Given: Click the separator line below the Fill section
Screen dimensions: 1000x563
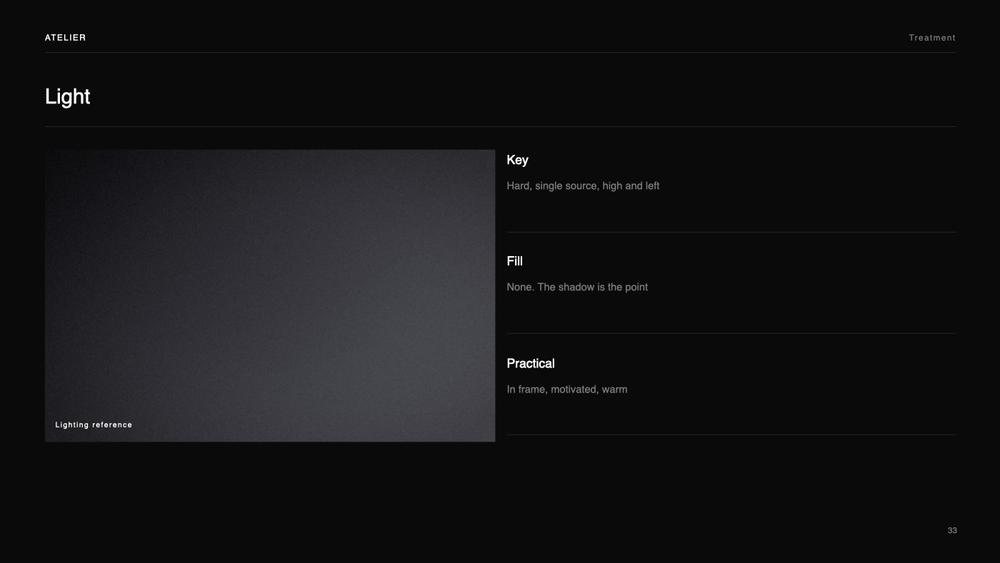Looking at the screenshot, I should click(731, 333).
